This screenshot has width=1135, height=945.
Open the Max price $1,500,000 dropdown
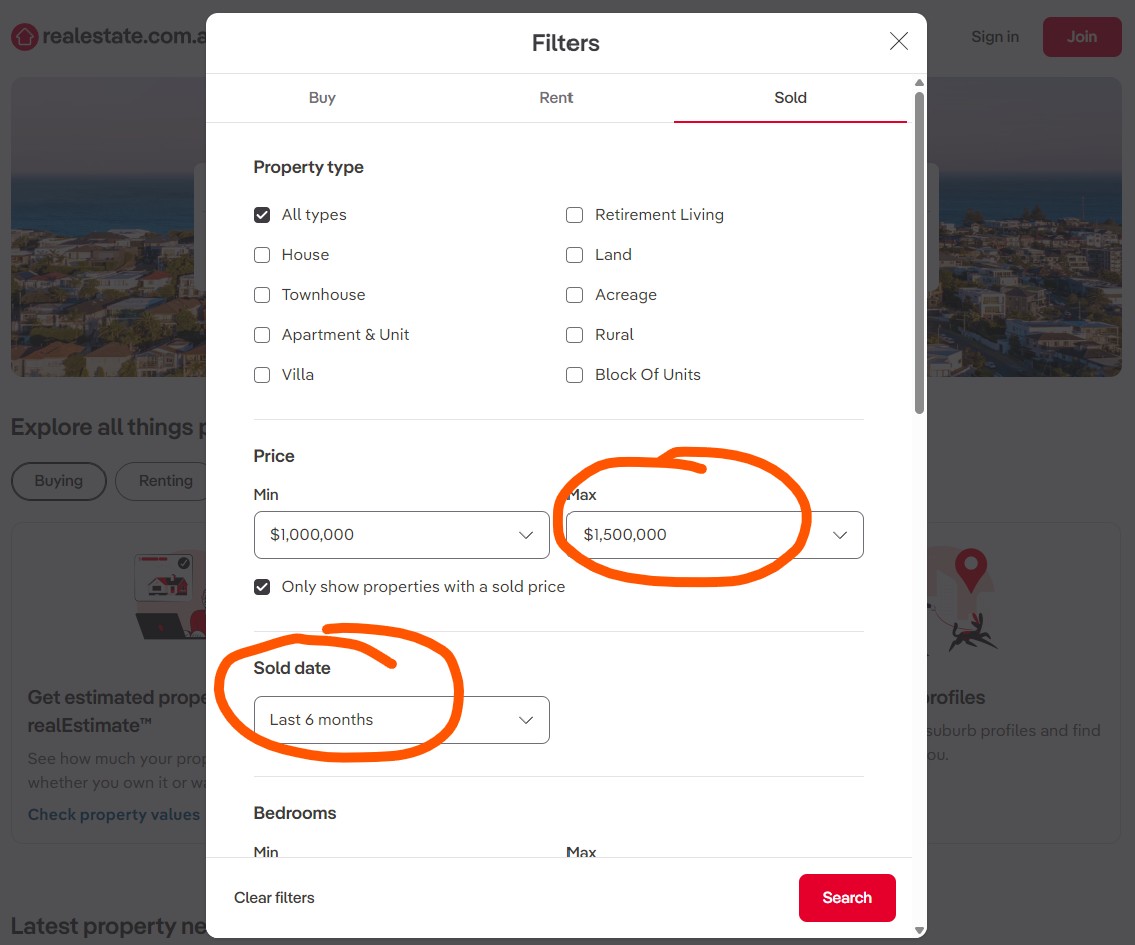click(714, 535)
